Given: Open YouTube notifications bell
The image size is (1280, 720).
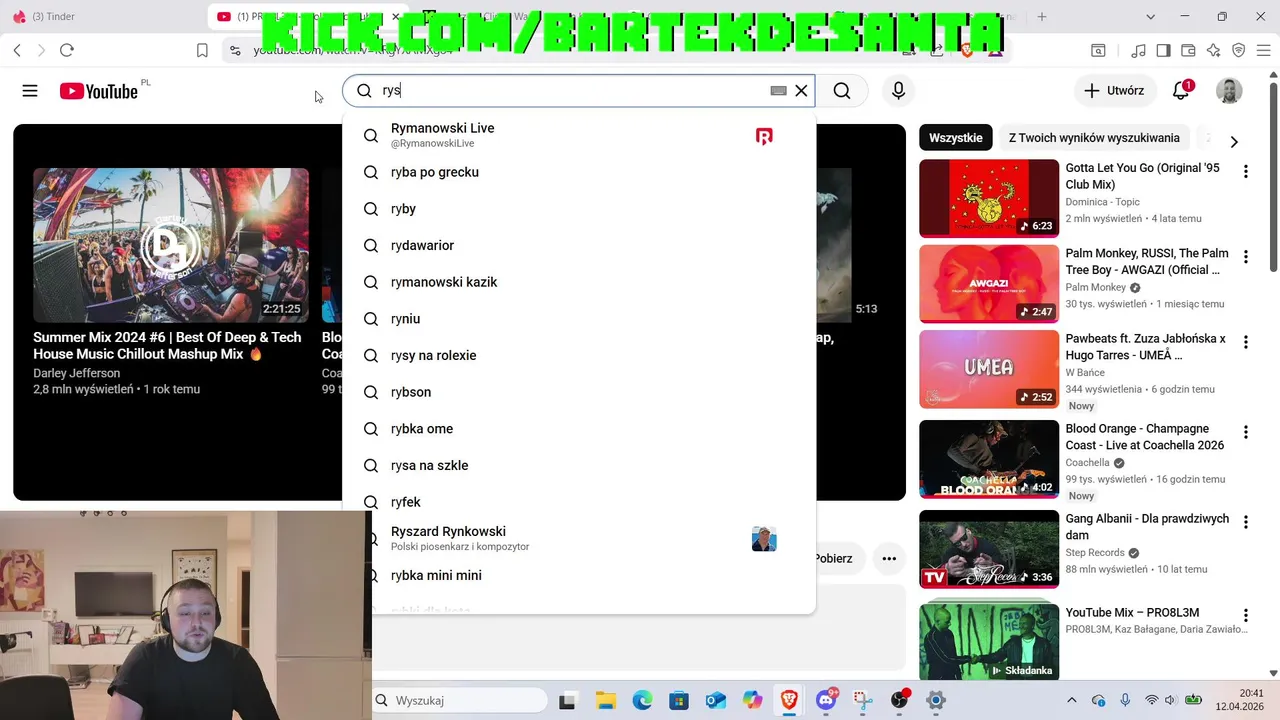Looking at the screenshot, I should (1181, 91).
